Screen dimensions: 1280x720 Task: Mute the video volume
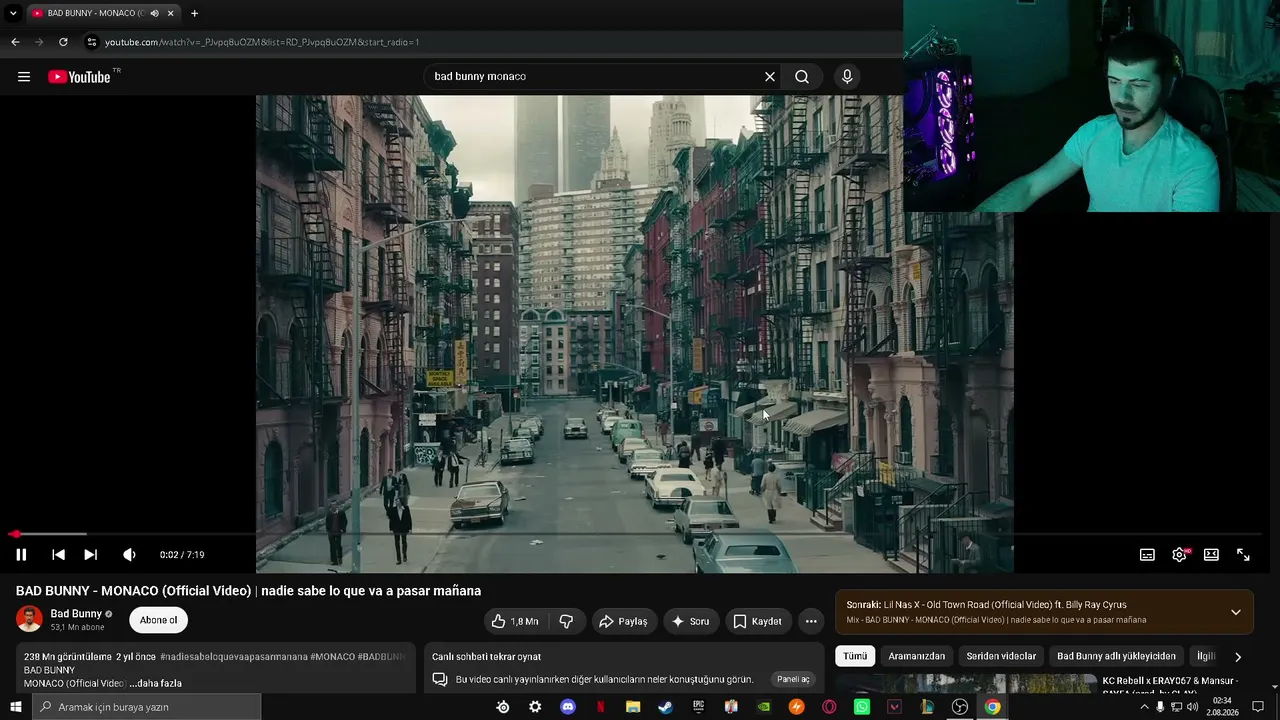click(129, 555)
